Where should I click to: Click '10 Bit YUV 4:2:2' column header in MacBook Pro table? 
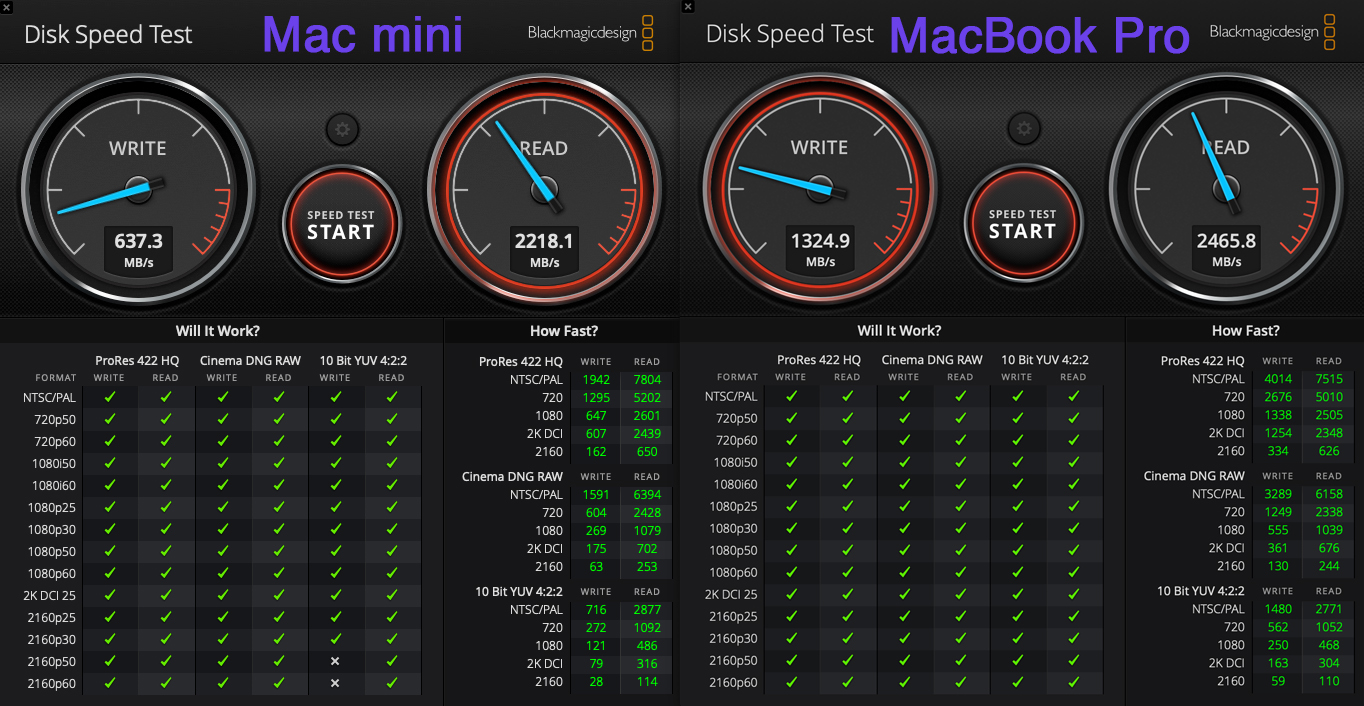click(1045, 360)
